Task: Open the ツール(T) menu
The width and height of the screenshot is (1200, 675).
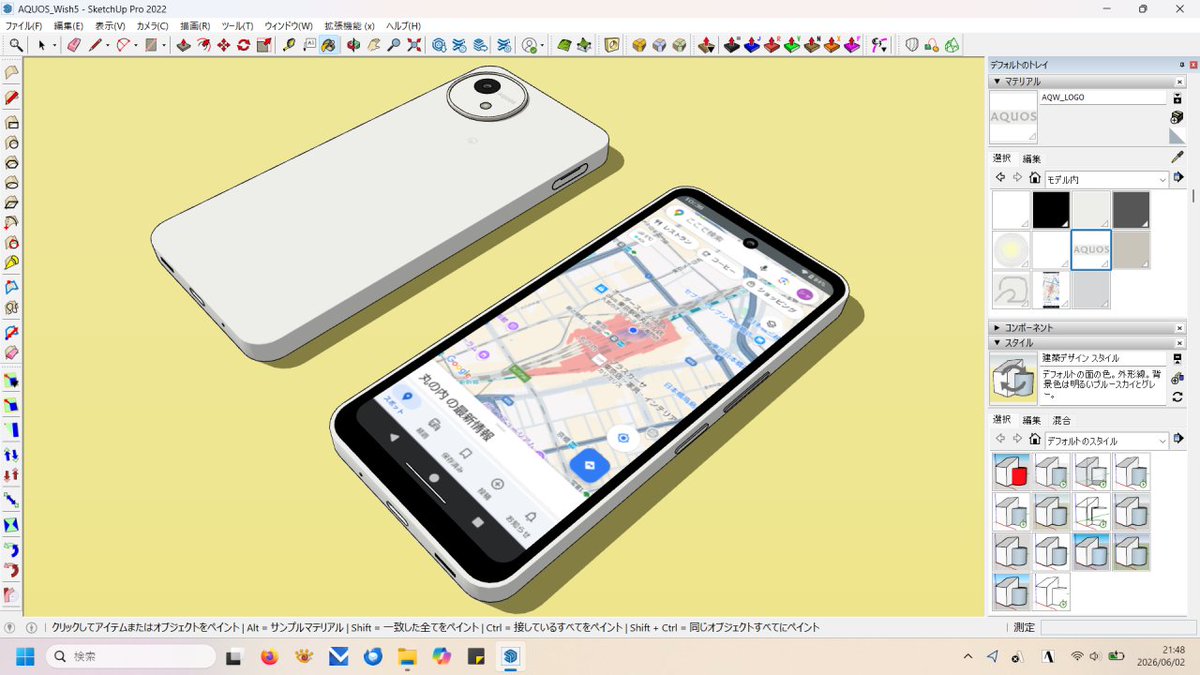Action: click(x=237, y=25)
